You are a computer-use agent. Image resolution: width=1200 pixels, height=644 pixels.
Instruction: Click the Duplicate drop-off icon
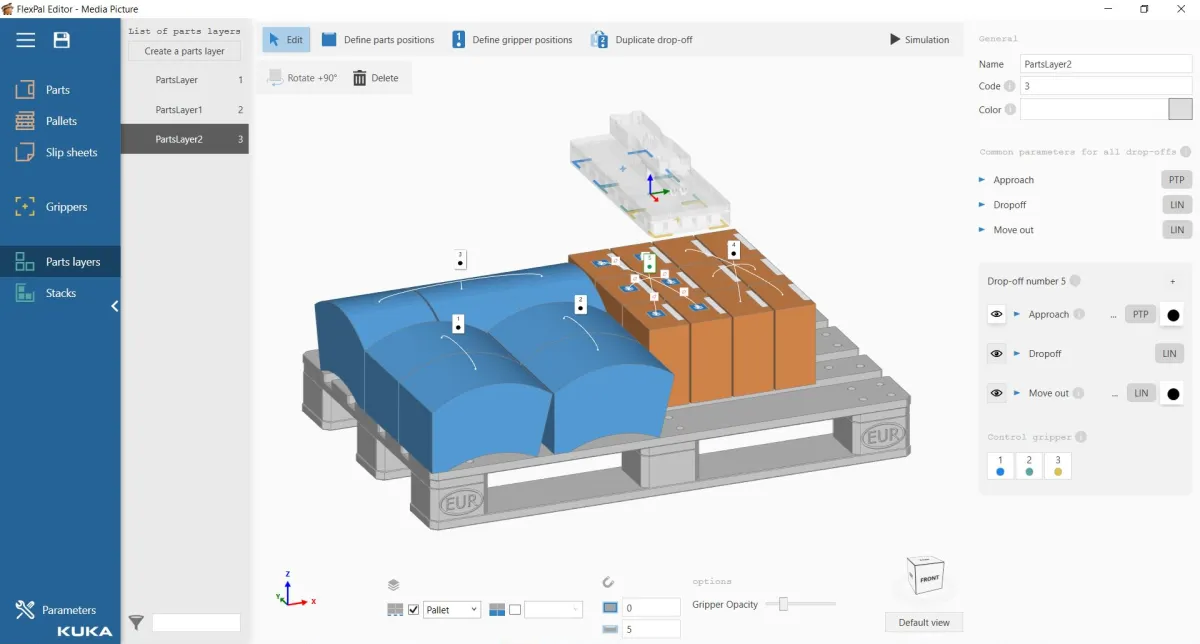point(600,40)
